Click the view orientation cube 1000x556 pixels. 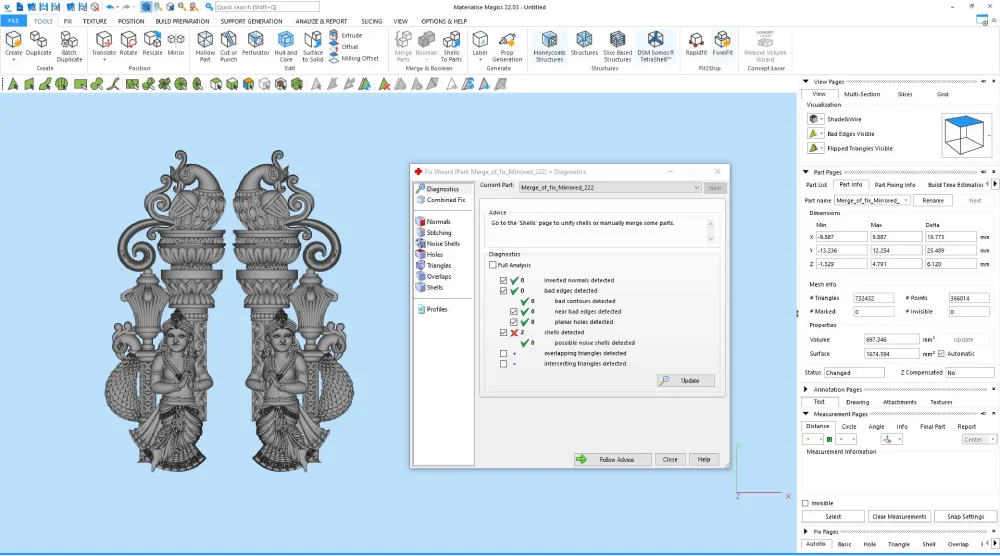point(964,135)
